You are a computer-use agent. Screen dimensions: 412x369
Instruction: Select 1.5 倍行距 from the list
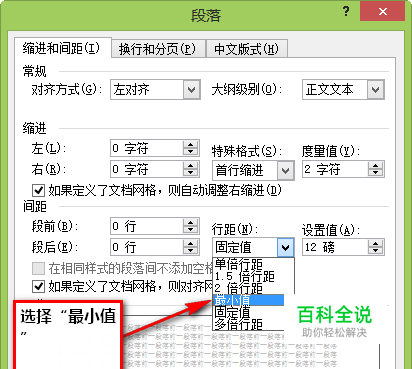[x=253, y=276]
